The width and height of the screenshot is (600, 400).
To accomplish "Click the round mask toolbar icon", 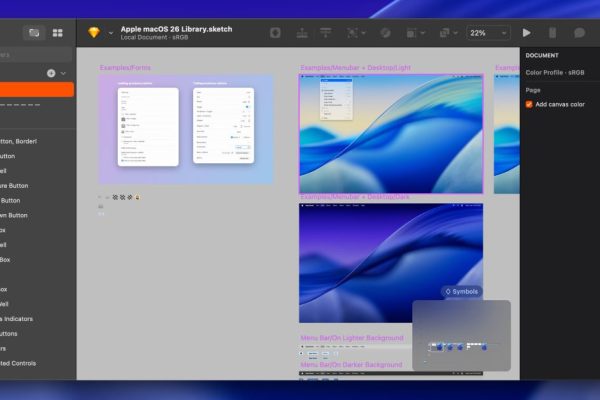I will point(385,33).
